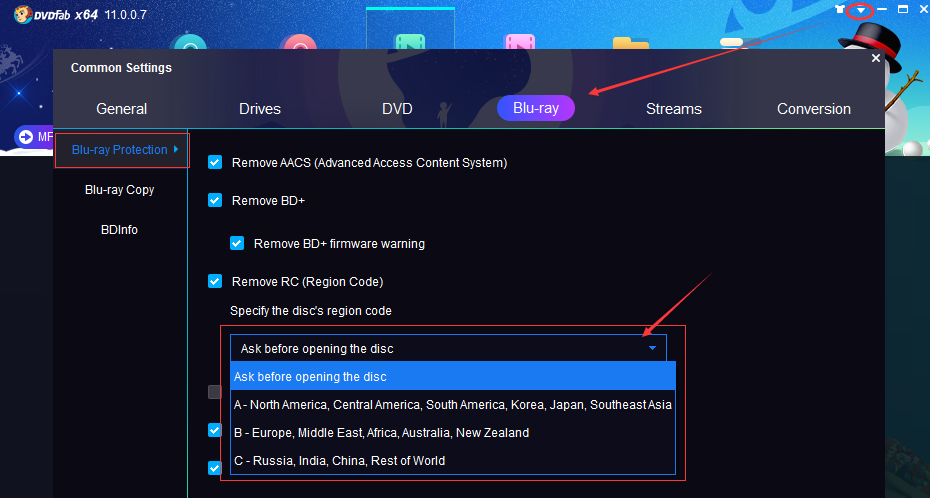Open Blu-ray Copy settings section
Screen dimensions: 930x498
[119, 190]
